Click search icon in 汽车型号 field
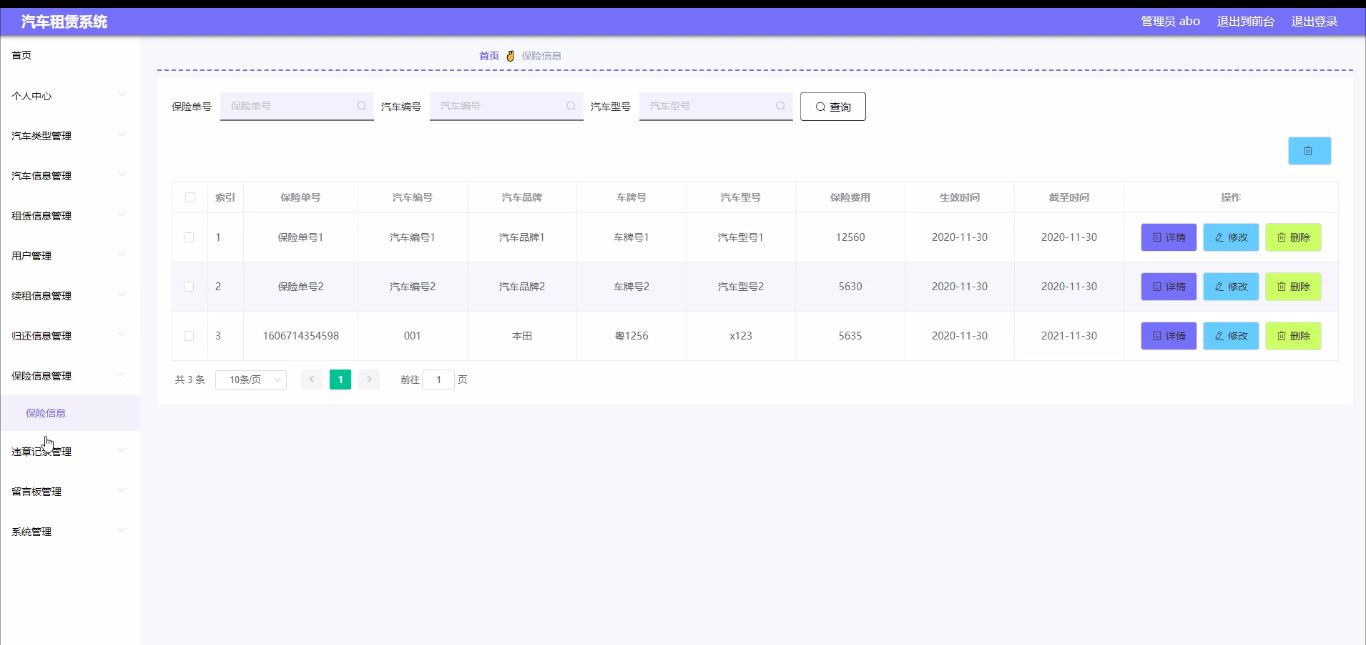 click(780, 106)
